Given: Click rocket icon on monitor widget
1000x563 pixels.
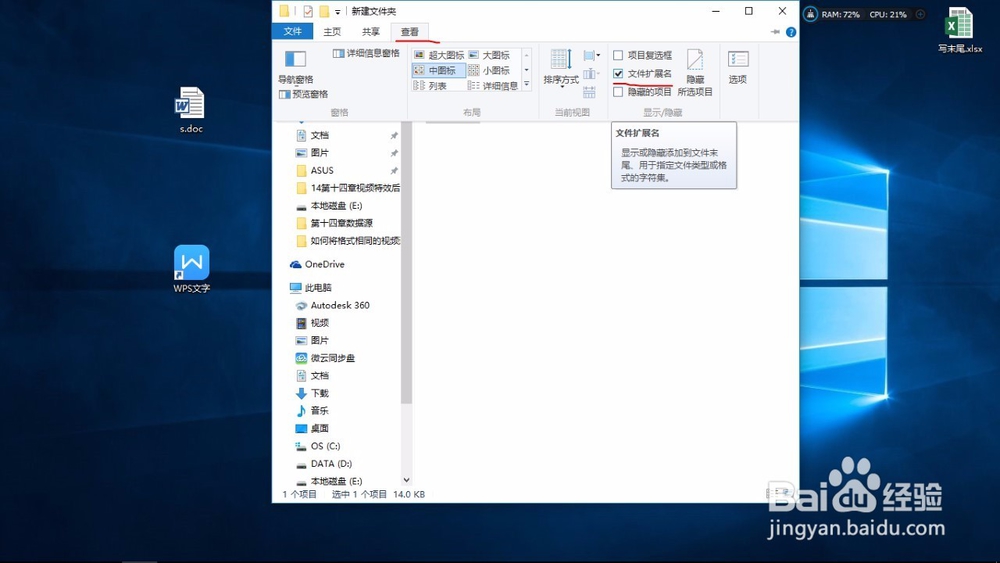Looking at the screenshot, I should (x=810, y=14).
